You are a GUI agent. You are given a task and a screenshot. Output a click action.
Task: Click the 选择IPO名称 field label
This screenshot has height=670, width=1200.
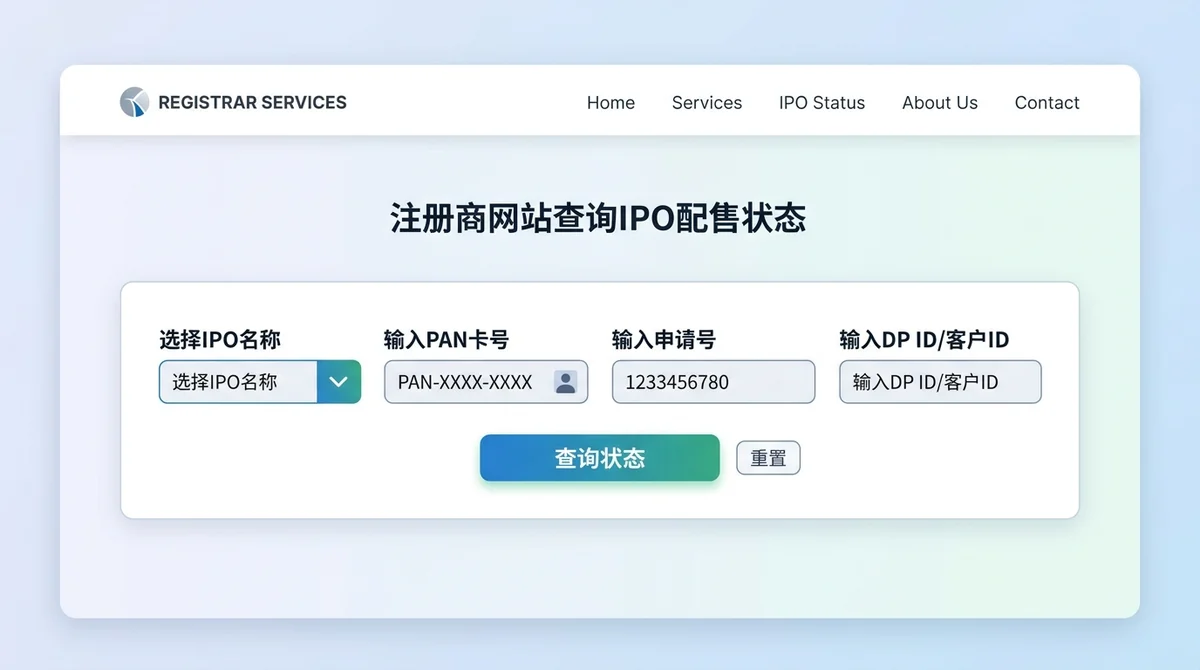[220, 340]
